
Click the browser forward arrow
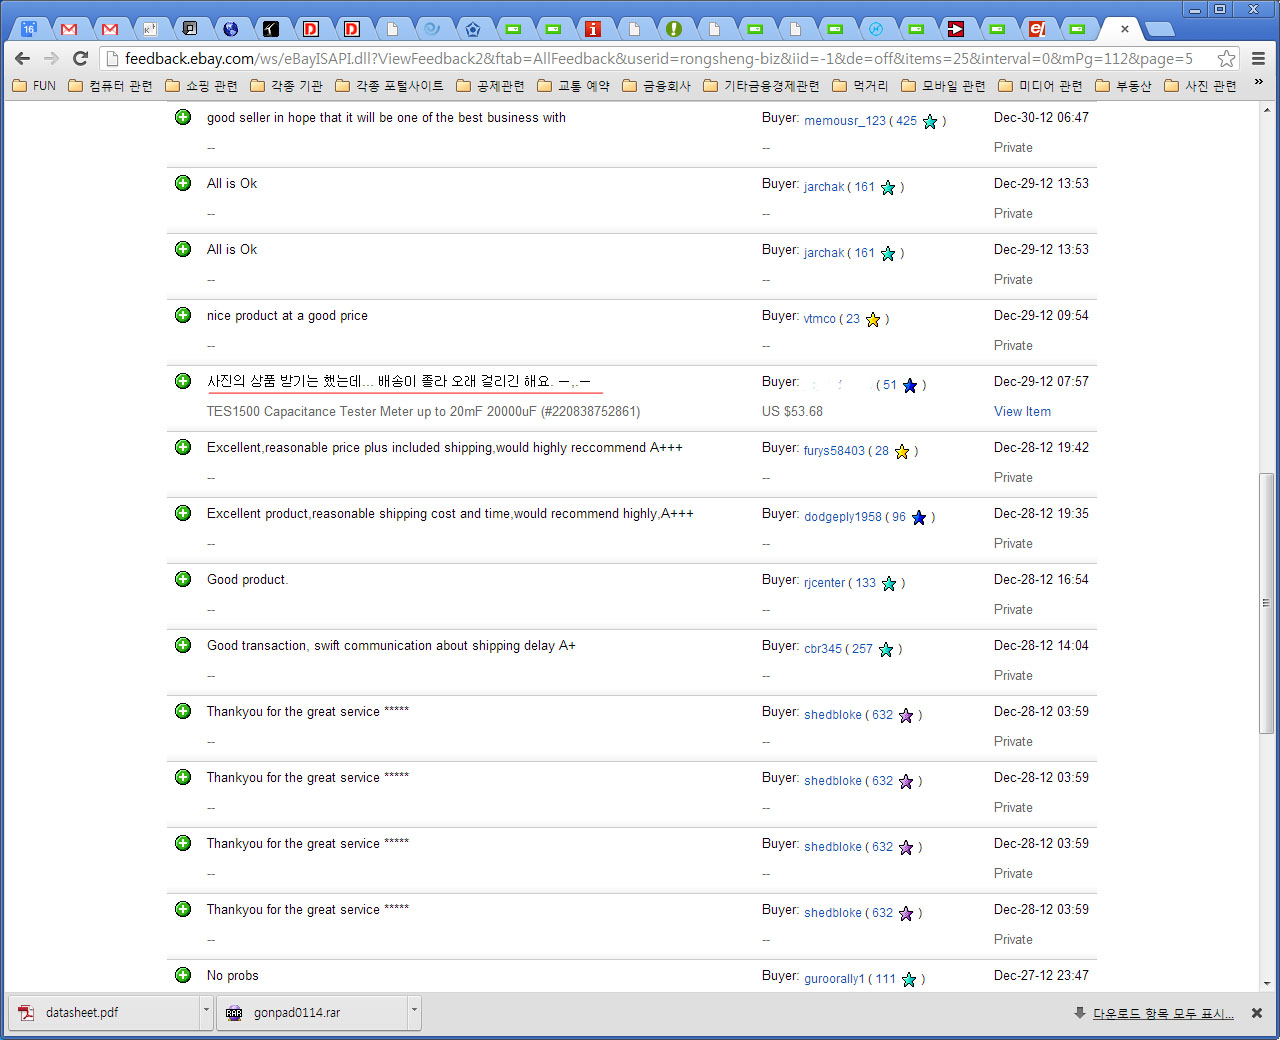(x=51, y=58)
